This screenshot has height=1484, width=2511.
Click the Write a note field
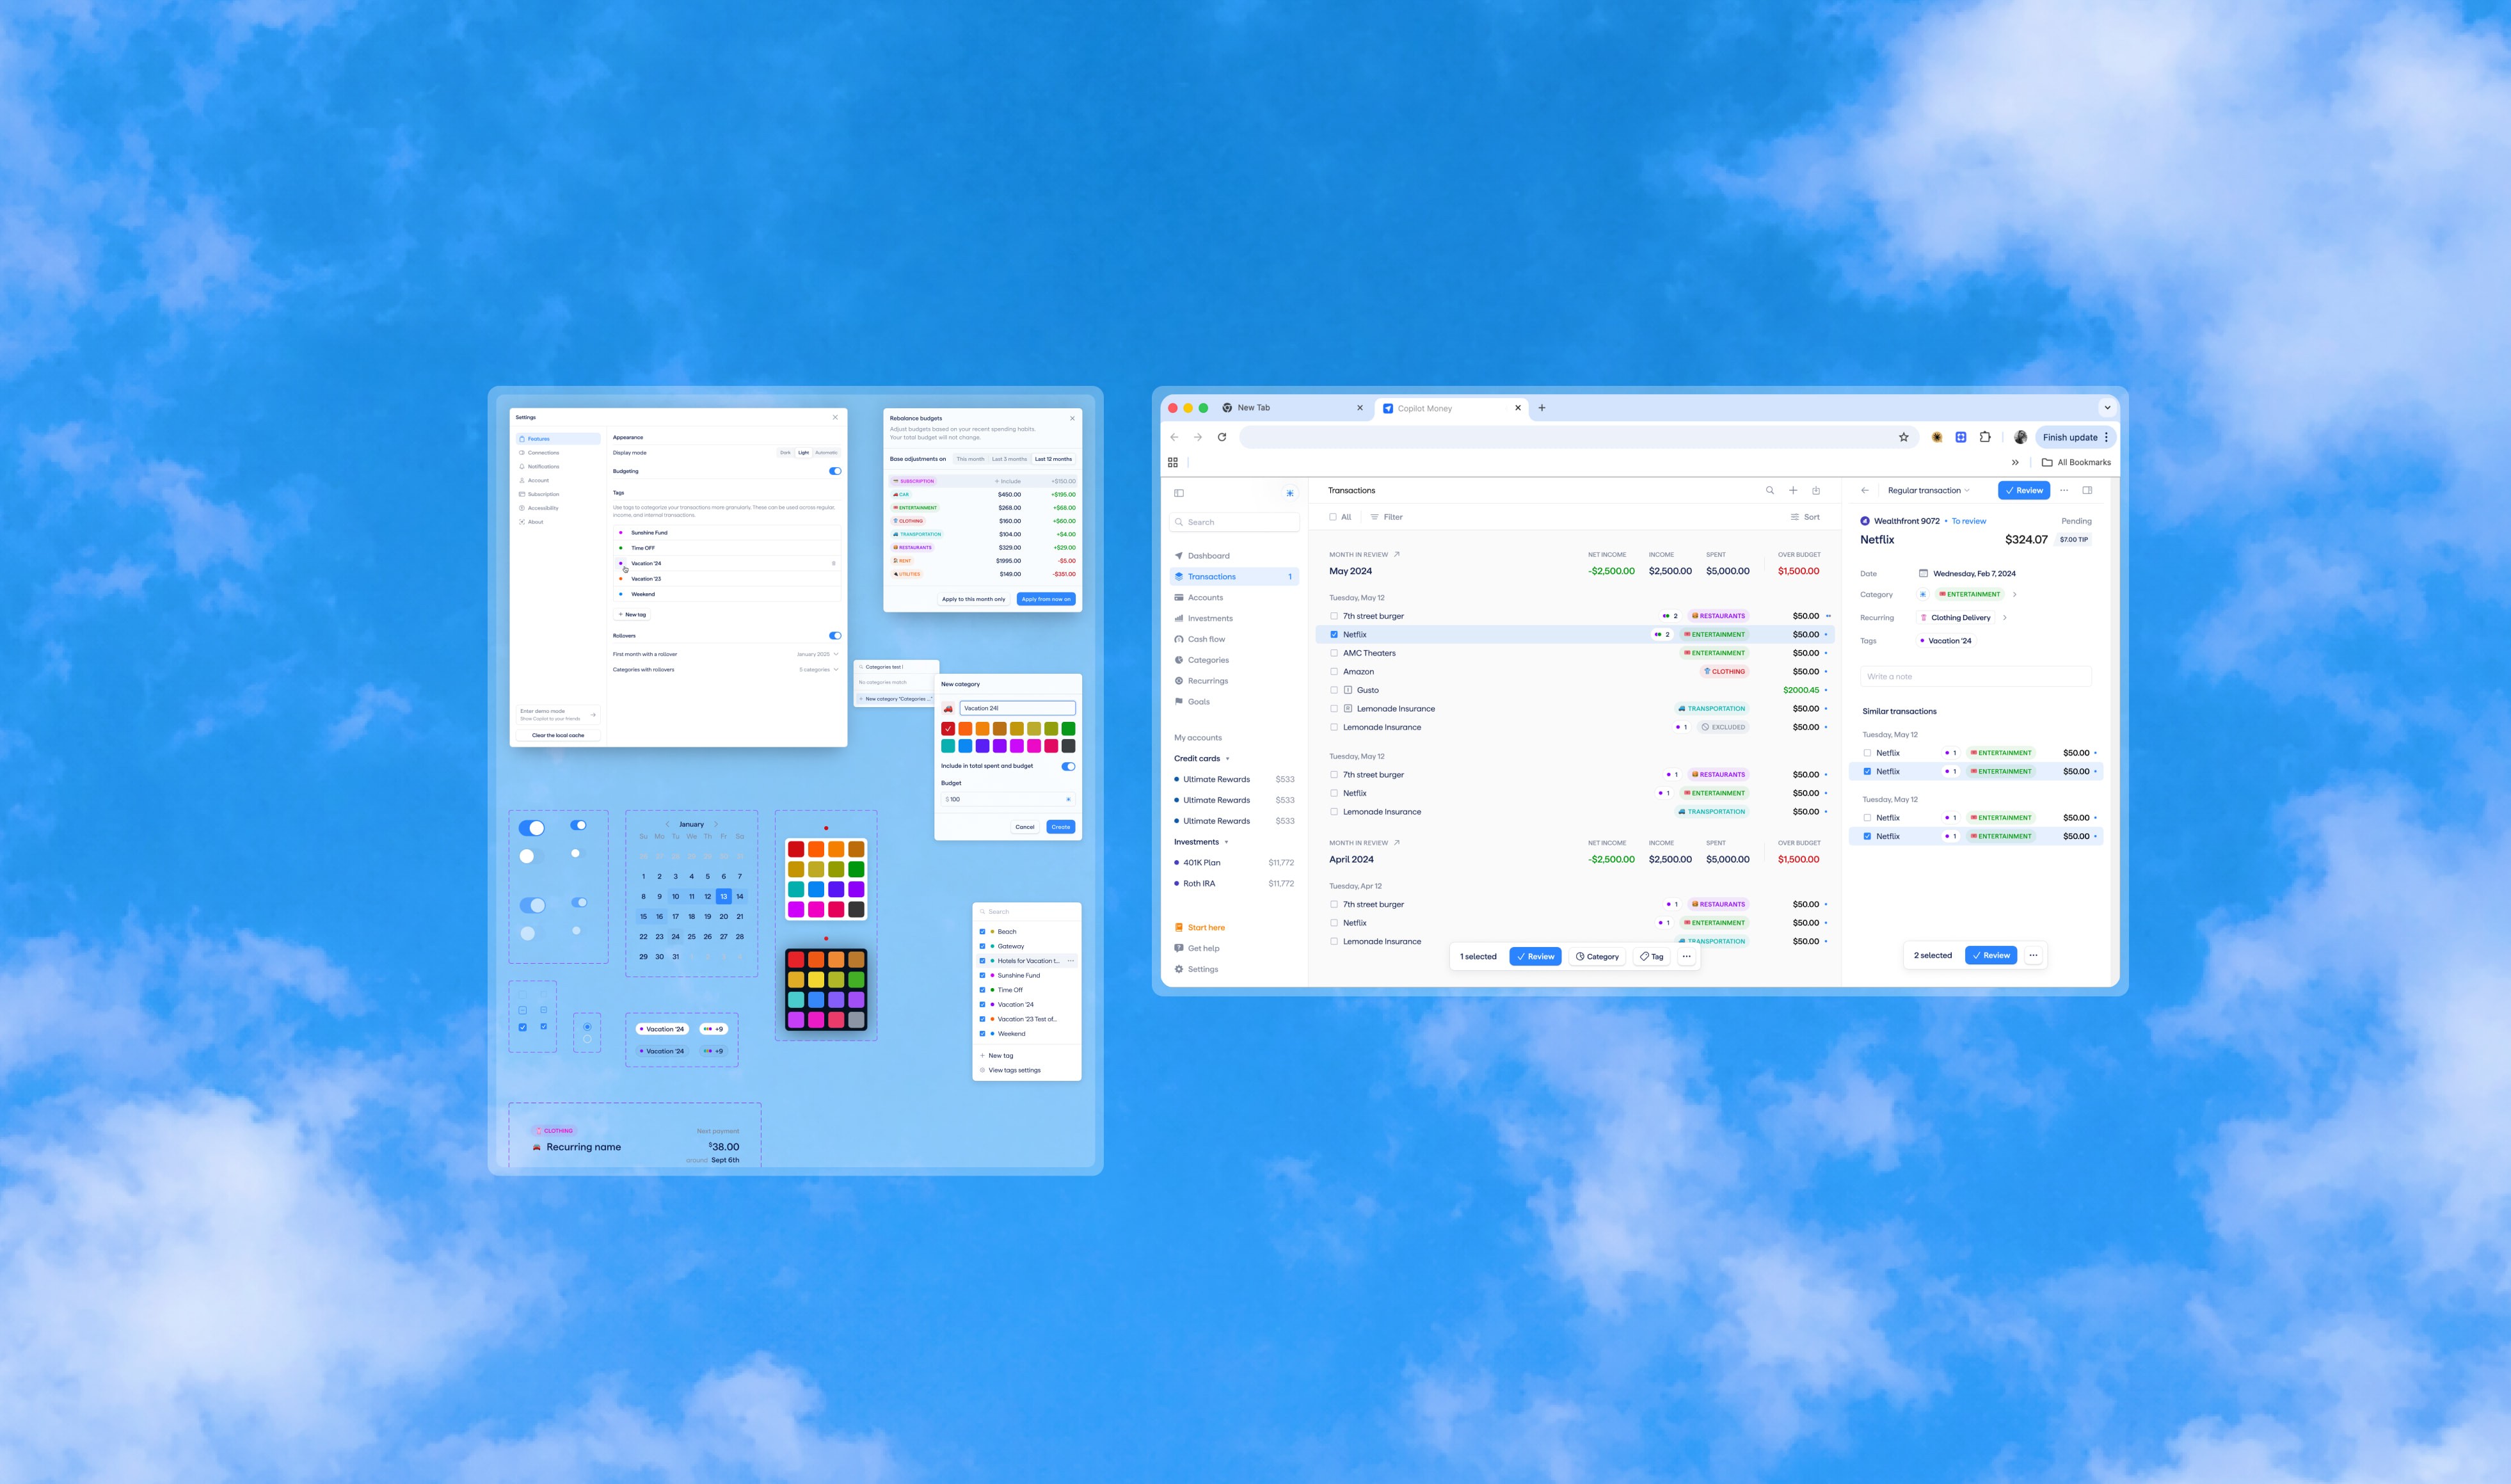tap(1975, 676)
